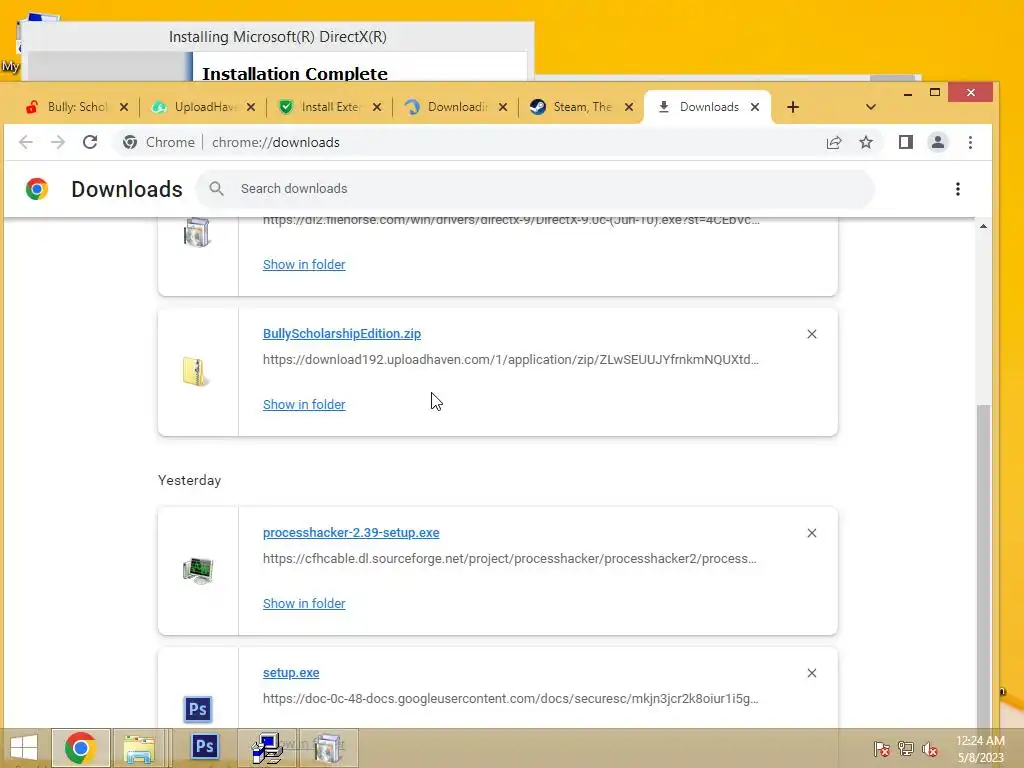Open Photoshop from the taskbar
1024x768 pixels.
coord(205,747)
